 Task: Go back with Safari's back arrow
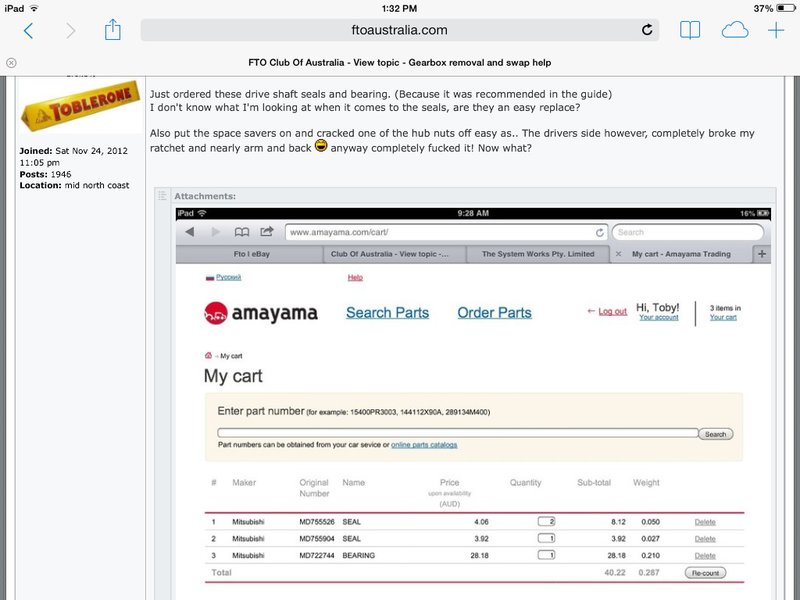pyautogui.click(x=29, y=31)
